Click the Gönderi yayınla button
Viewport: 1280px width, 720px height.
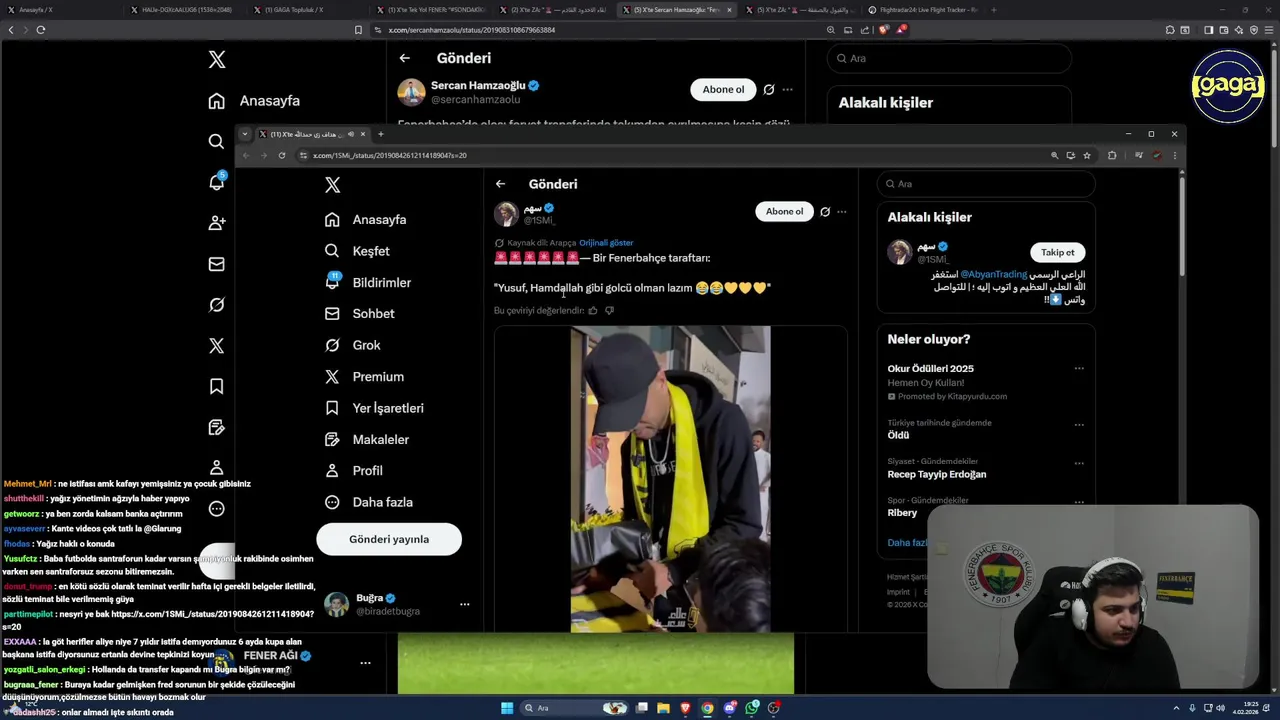point(389,539)
